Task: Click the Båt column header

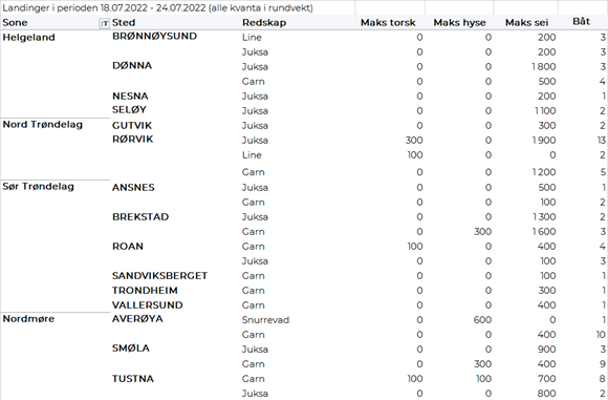Action: pyautogui.click(x=580, y=21)
